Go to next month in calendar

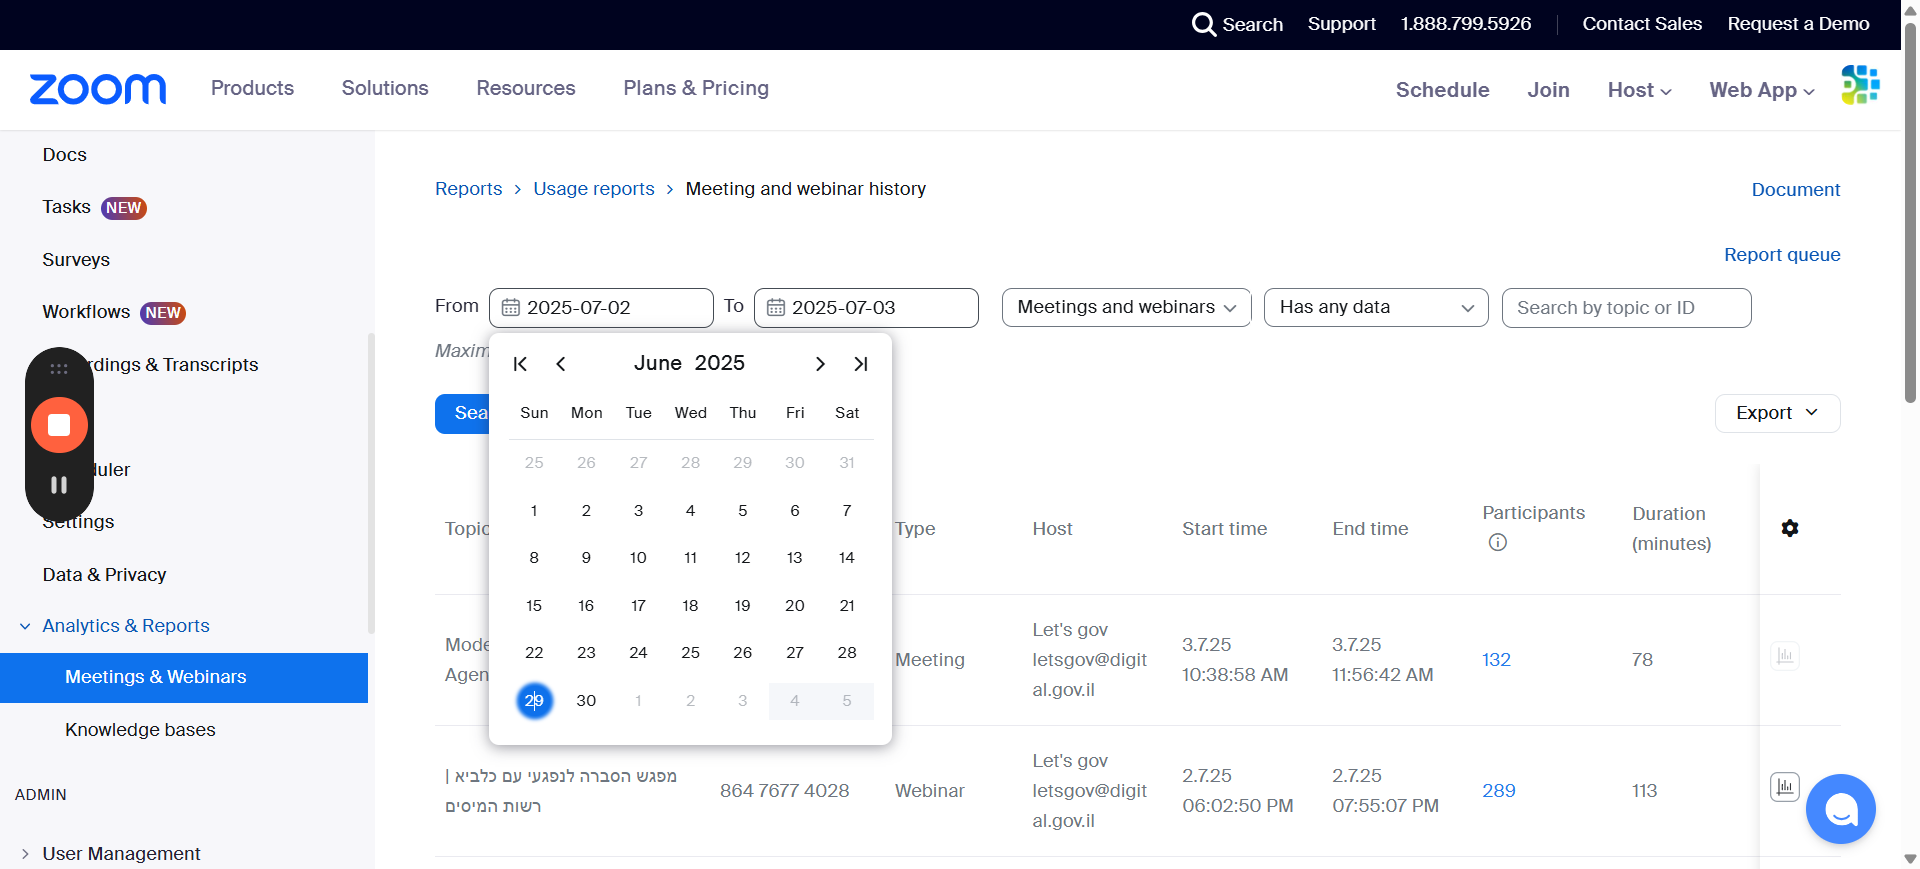(x=820, y=364)
